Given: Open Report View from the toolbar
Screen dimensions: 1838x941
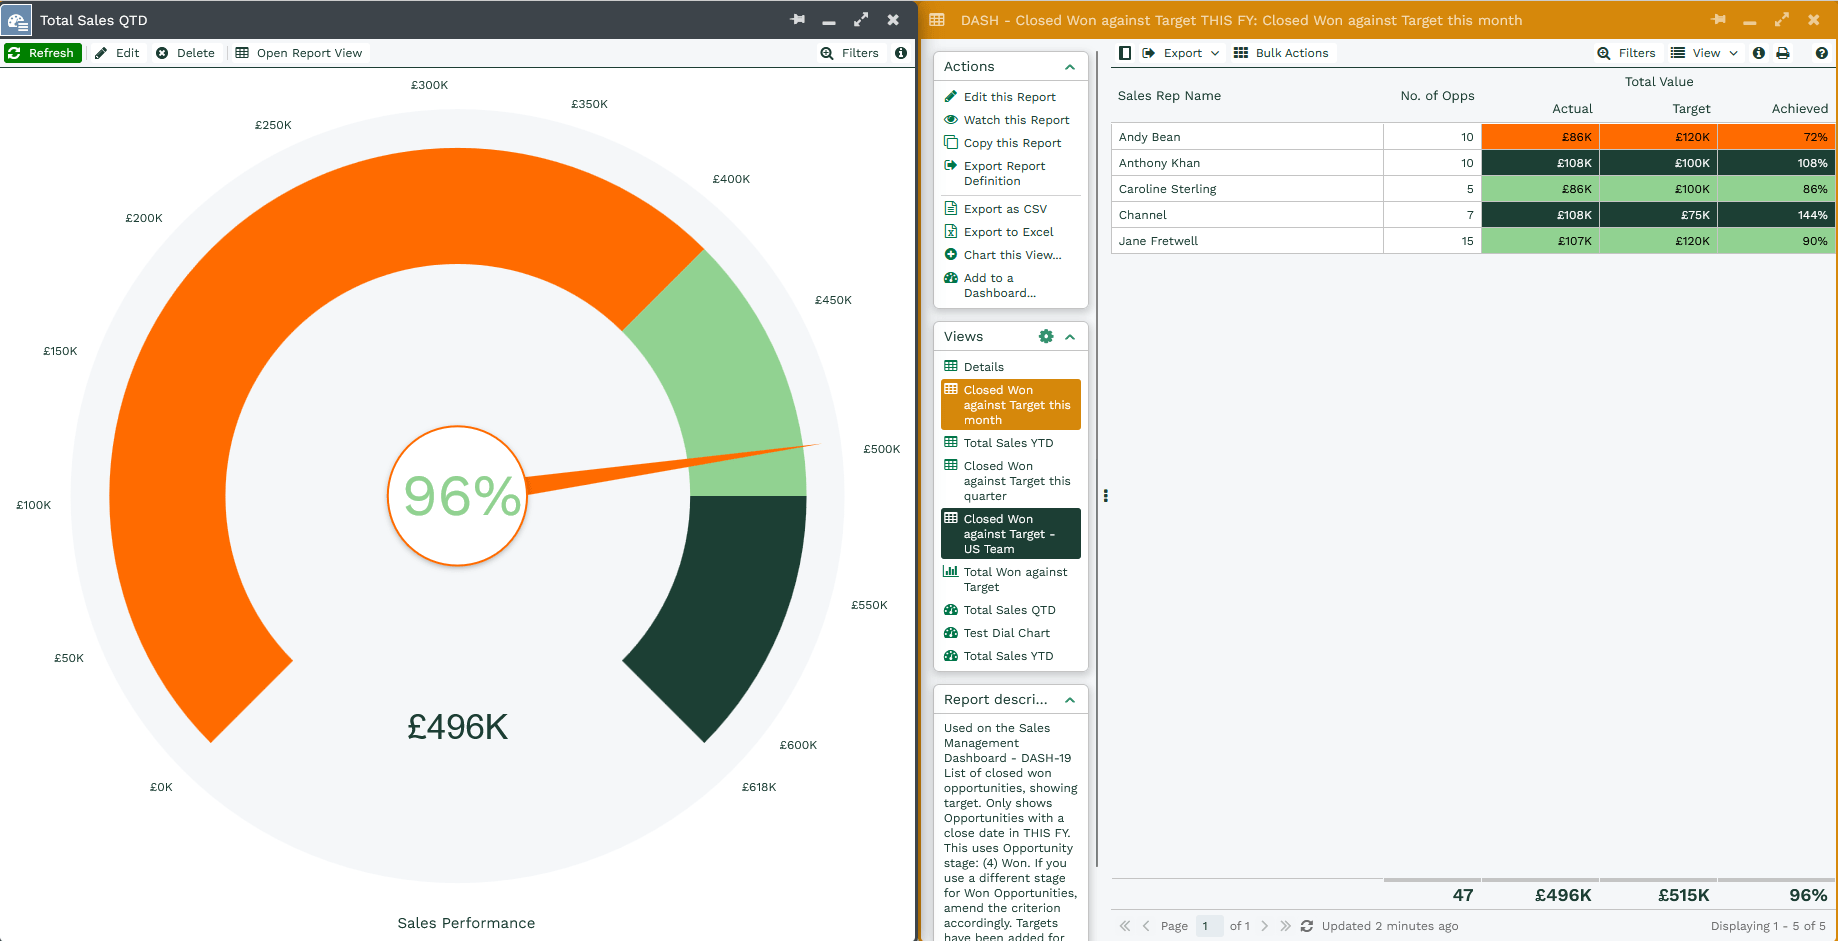Looking at the screenshot, I should click(298, 53).
